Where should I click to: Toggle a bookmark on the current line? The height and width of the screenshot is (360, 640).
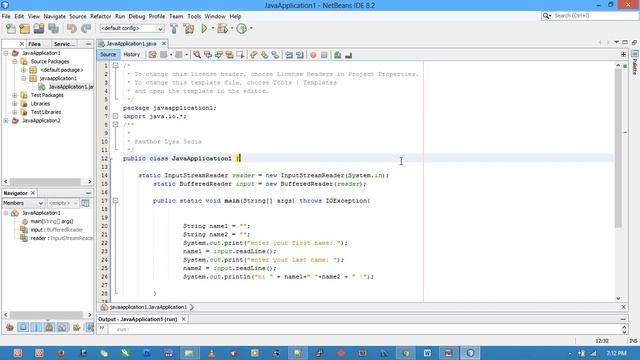[276, 55]
